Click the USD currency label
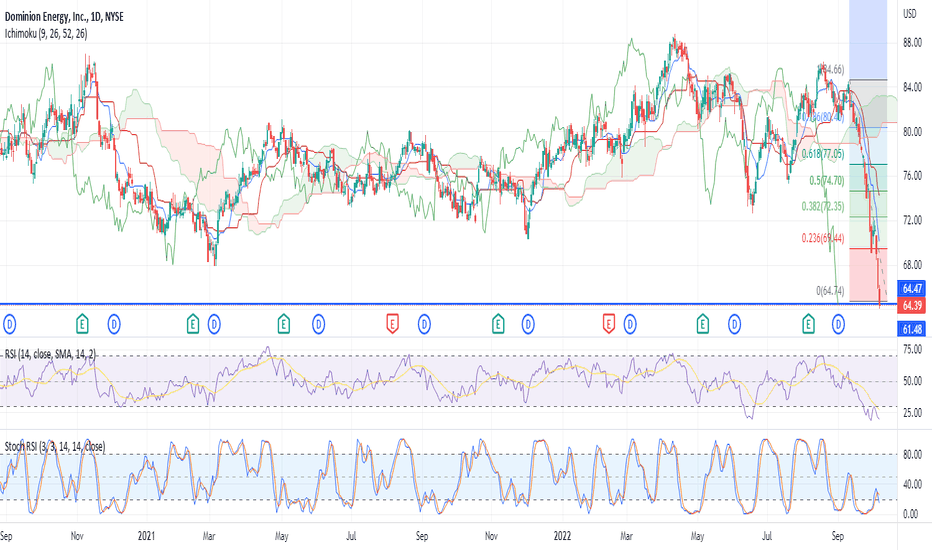 point(910,14)
